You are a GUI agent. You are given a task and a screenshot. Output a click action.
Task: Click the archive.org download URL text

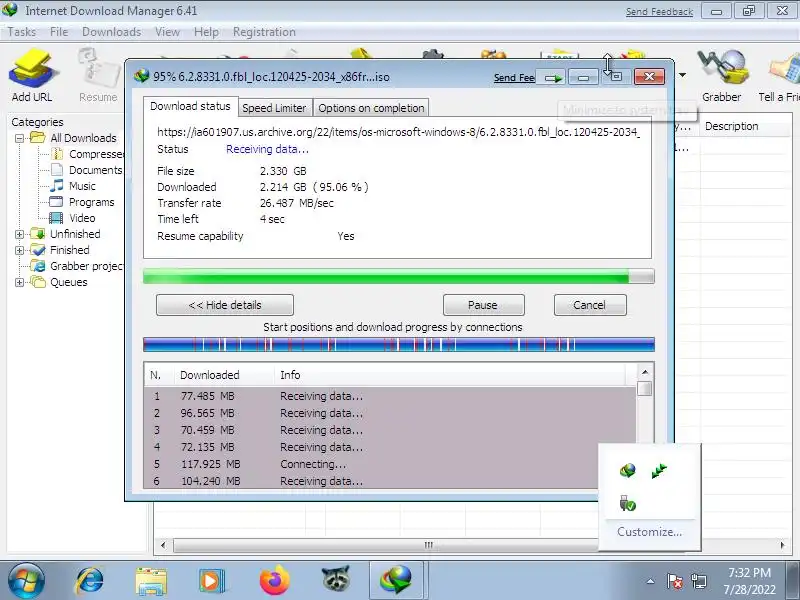tap(398, 132)
